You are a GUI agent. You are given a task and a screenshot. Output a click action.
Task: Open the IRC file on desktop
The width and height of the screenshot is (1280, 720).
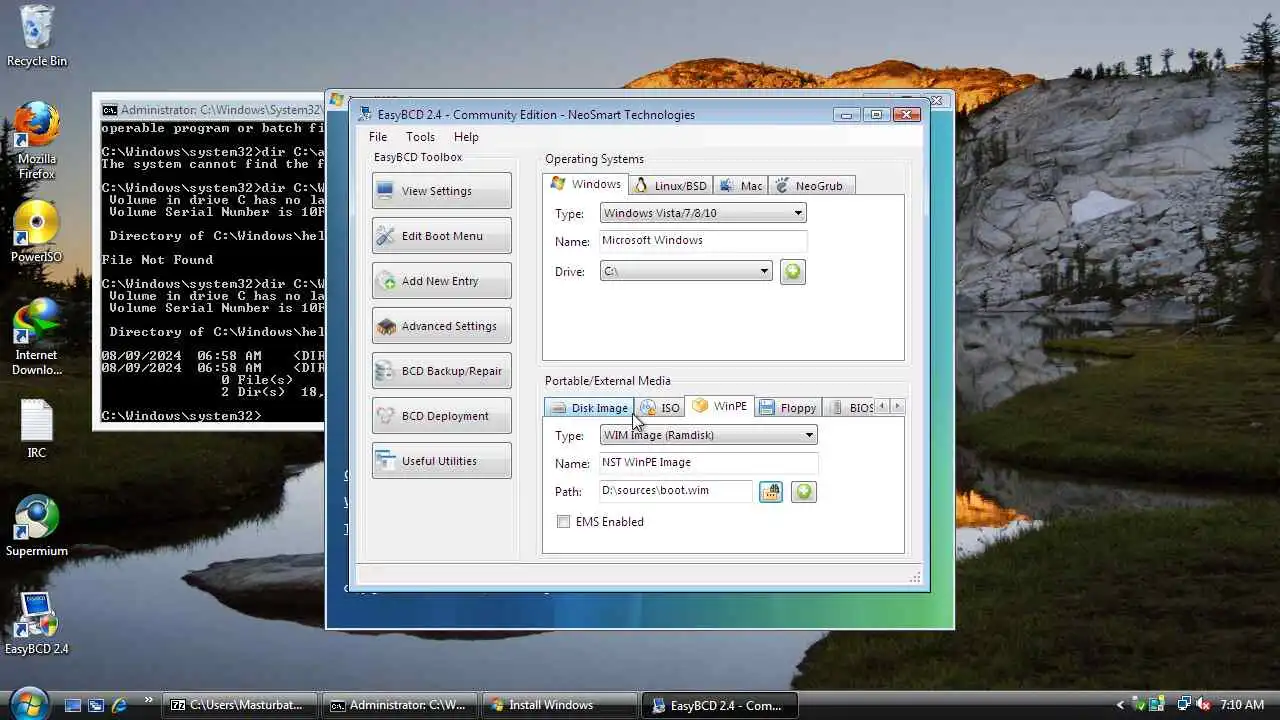tap(37, 429)
